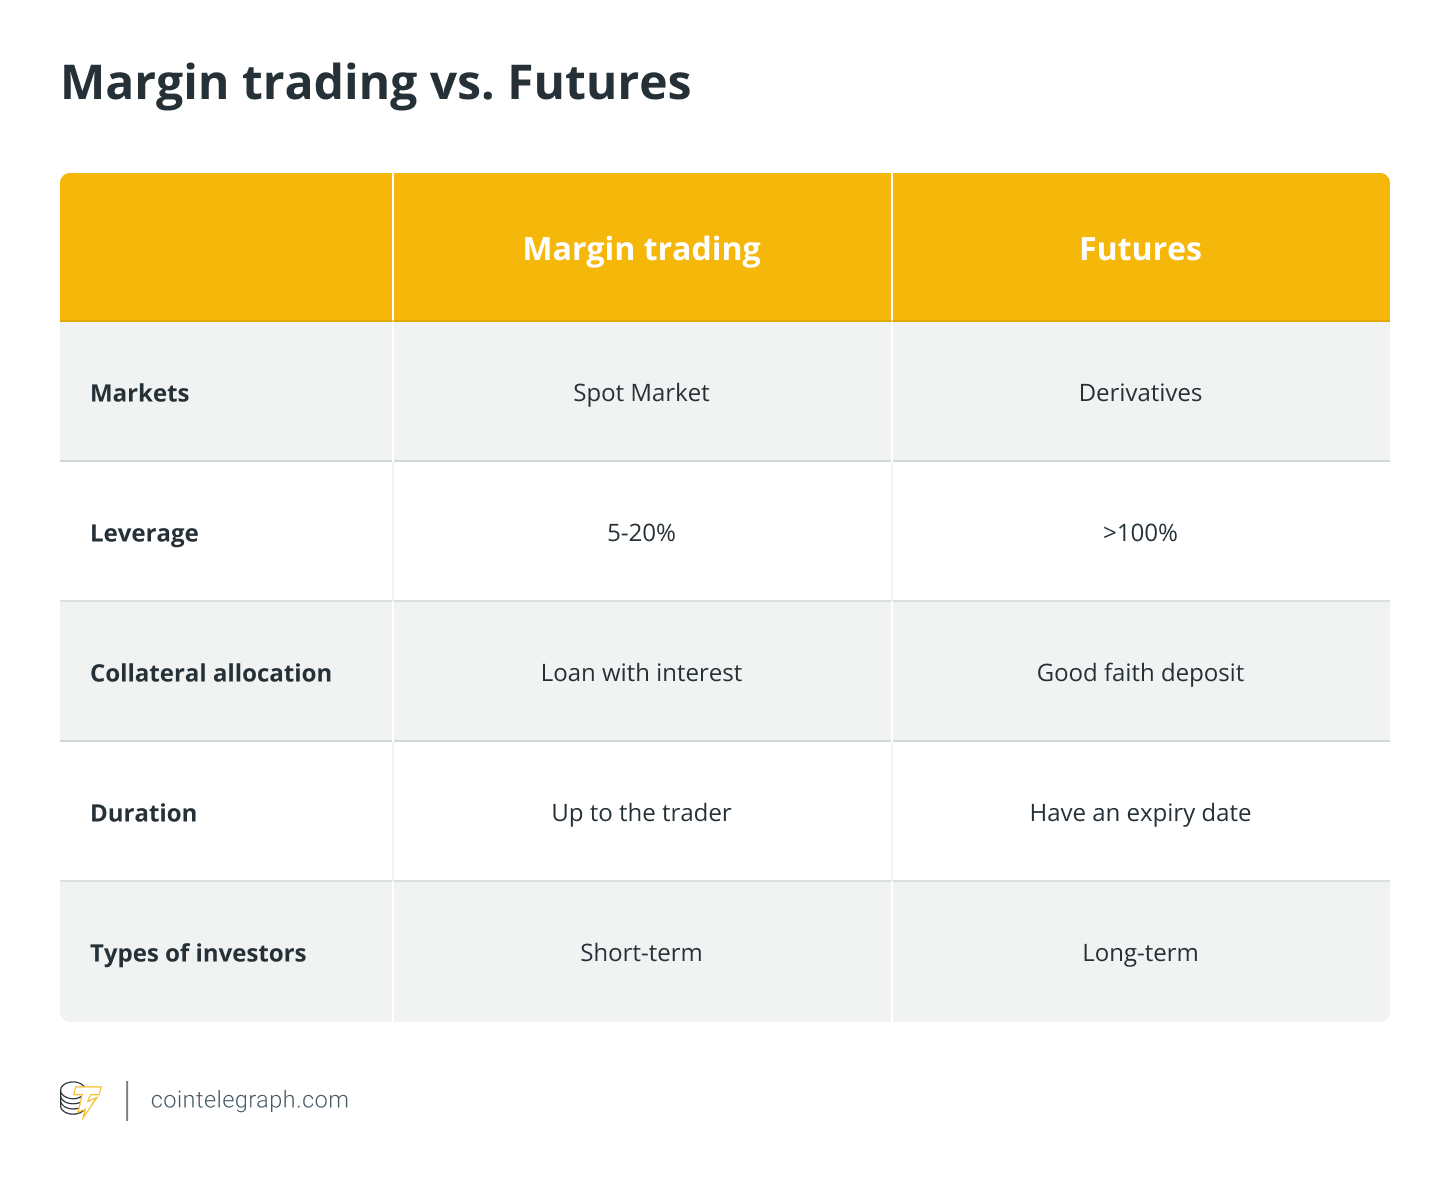Select the Futures column header
This screenshot has height=1181, width=1450.
[1140, 248]
